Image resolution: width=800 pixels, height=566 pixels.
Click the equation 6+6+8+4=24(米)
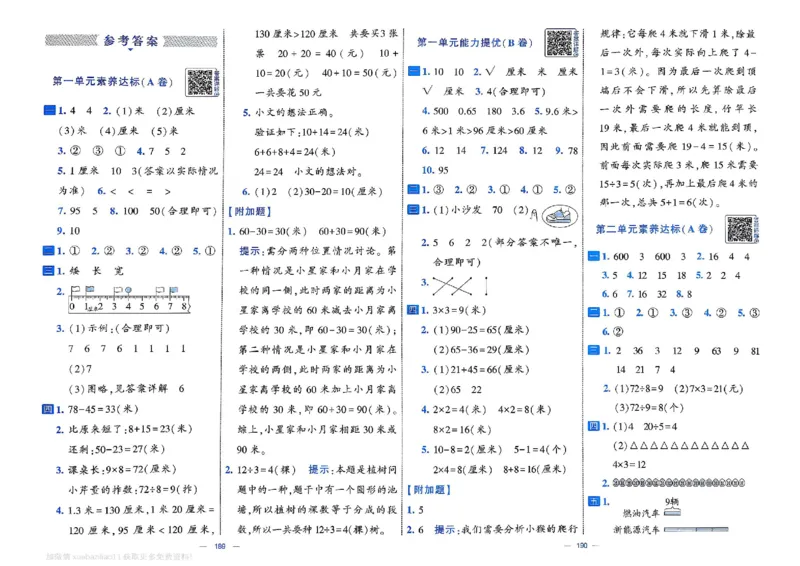tap(295, 152)
